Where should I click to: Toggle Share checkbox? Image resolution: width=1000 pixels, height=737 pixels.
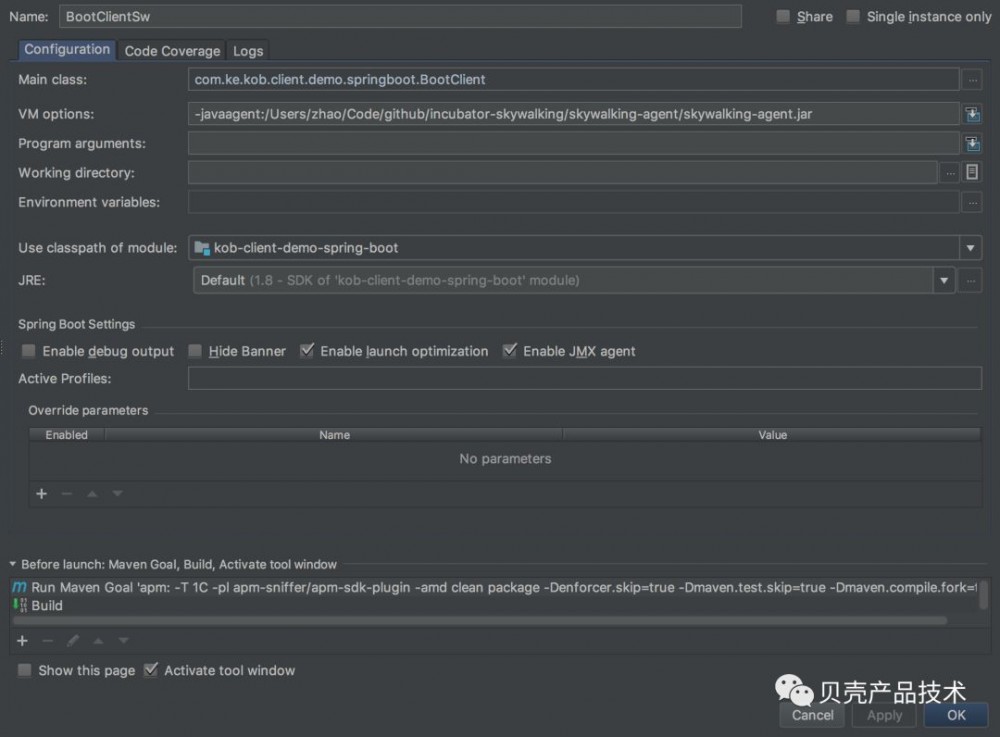783,17
